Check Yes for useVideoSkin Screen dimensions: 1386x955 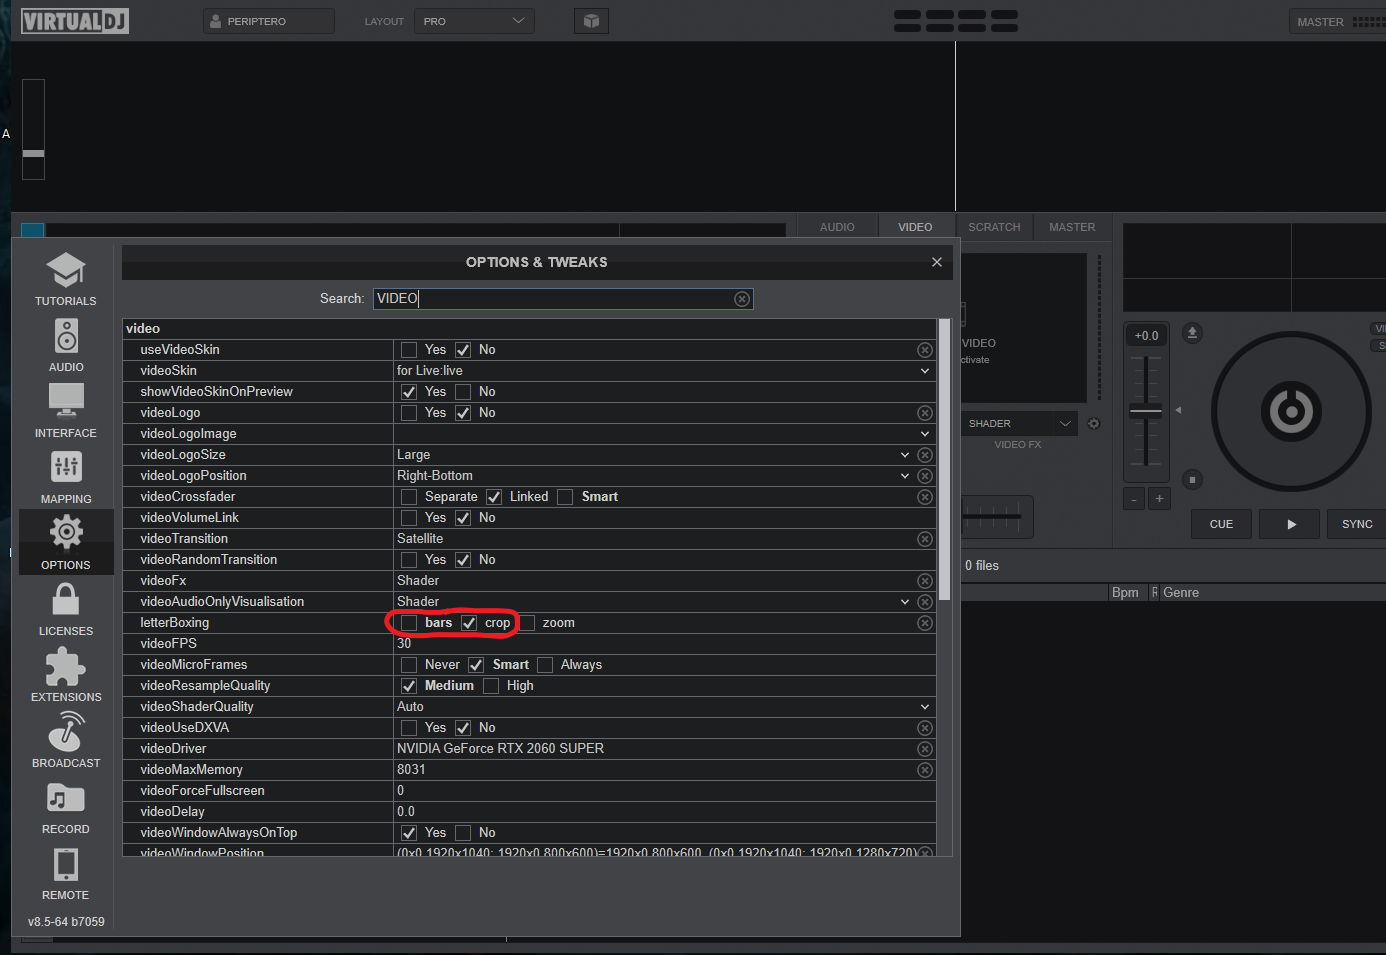pyautogui.click(x=409, y=350)
